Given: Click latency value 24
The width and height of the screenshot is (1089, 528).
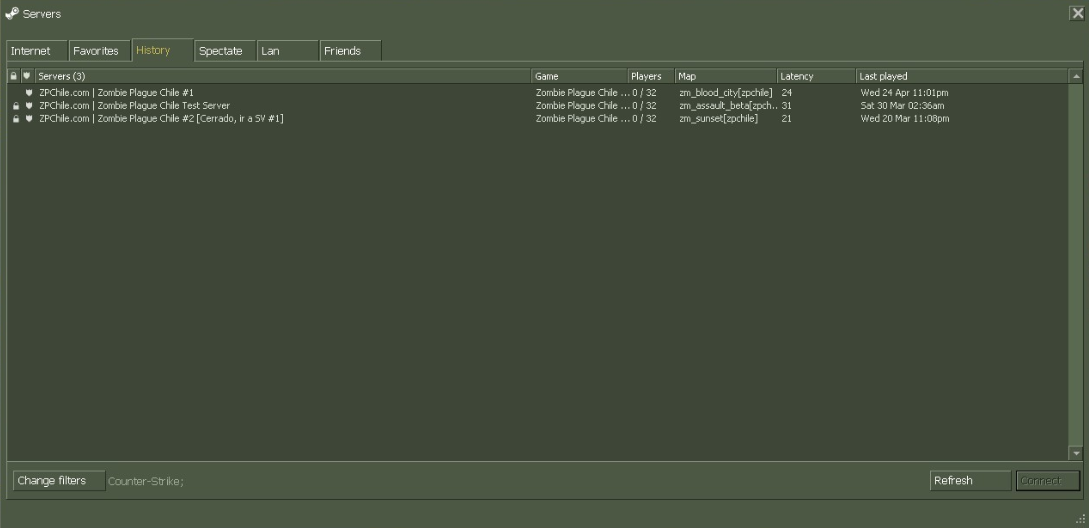Looking at the screenshot, I should [786, 92].
